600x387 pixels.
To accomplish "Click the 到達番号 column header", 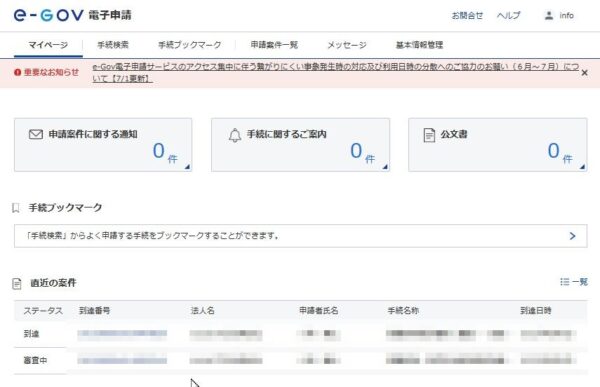I will click(x=95, y=311).
